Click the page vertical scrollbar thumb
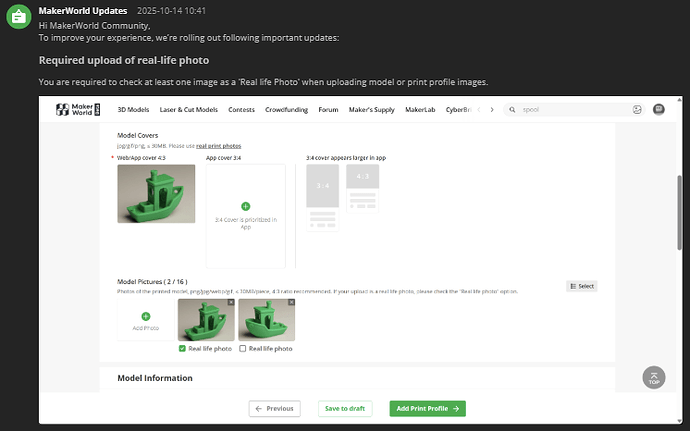Screen dimensions: 690x431 [x=679, y=213]
